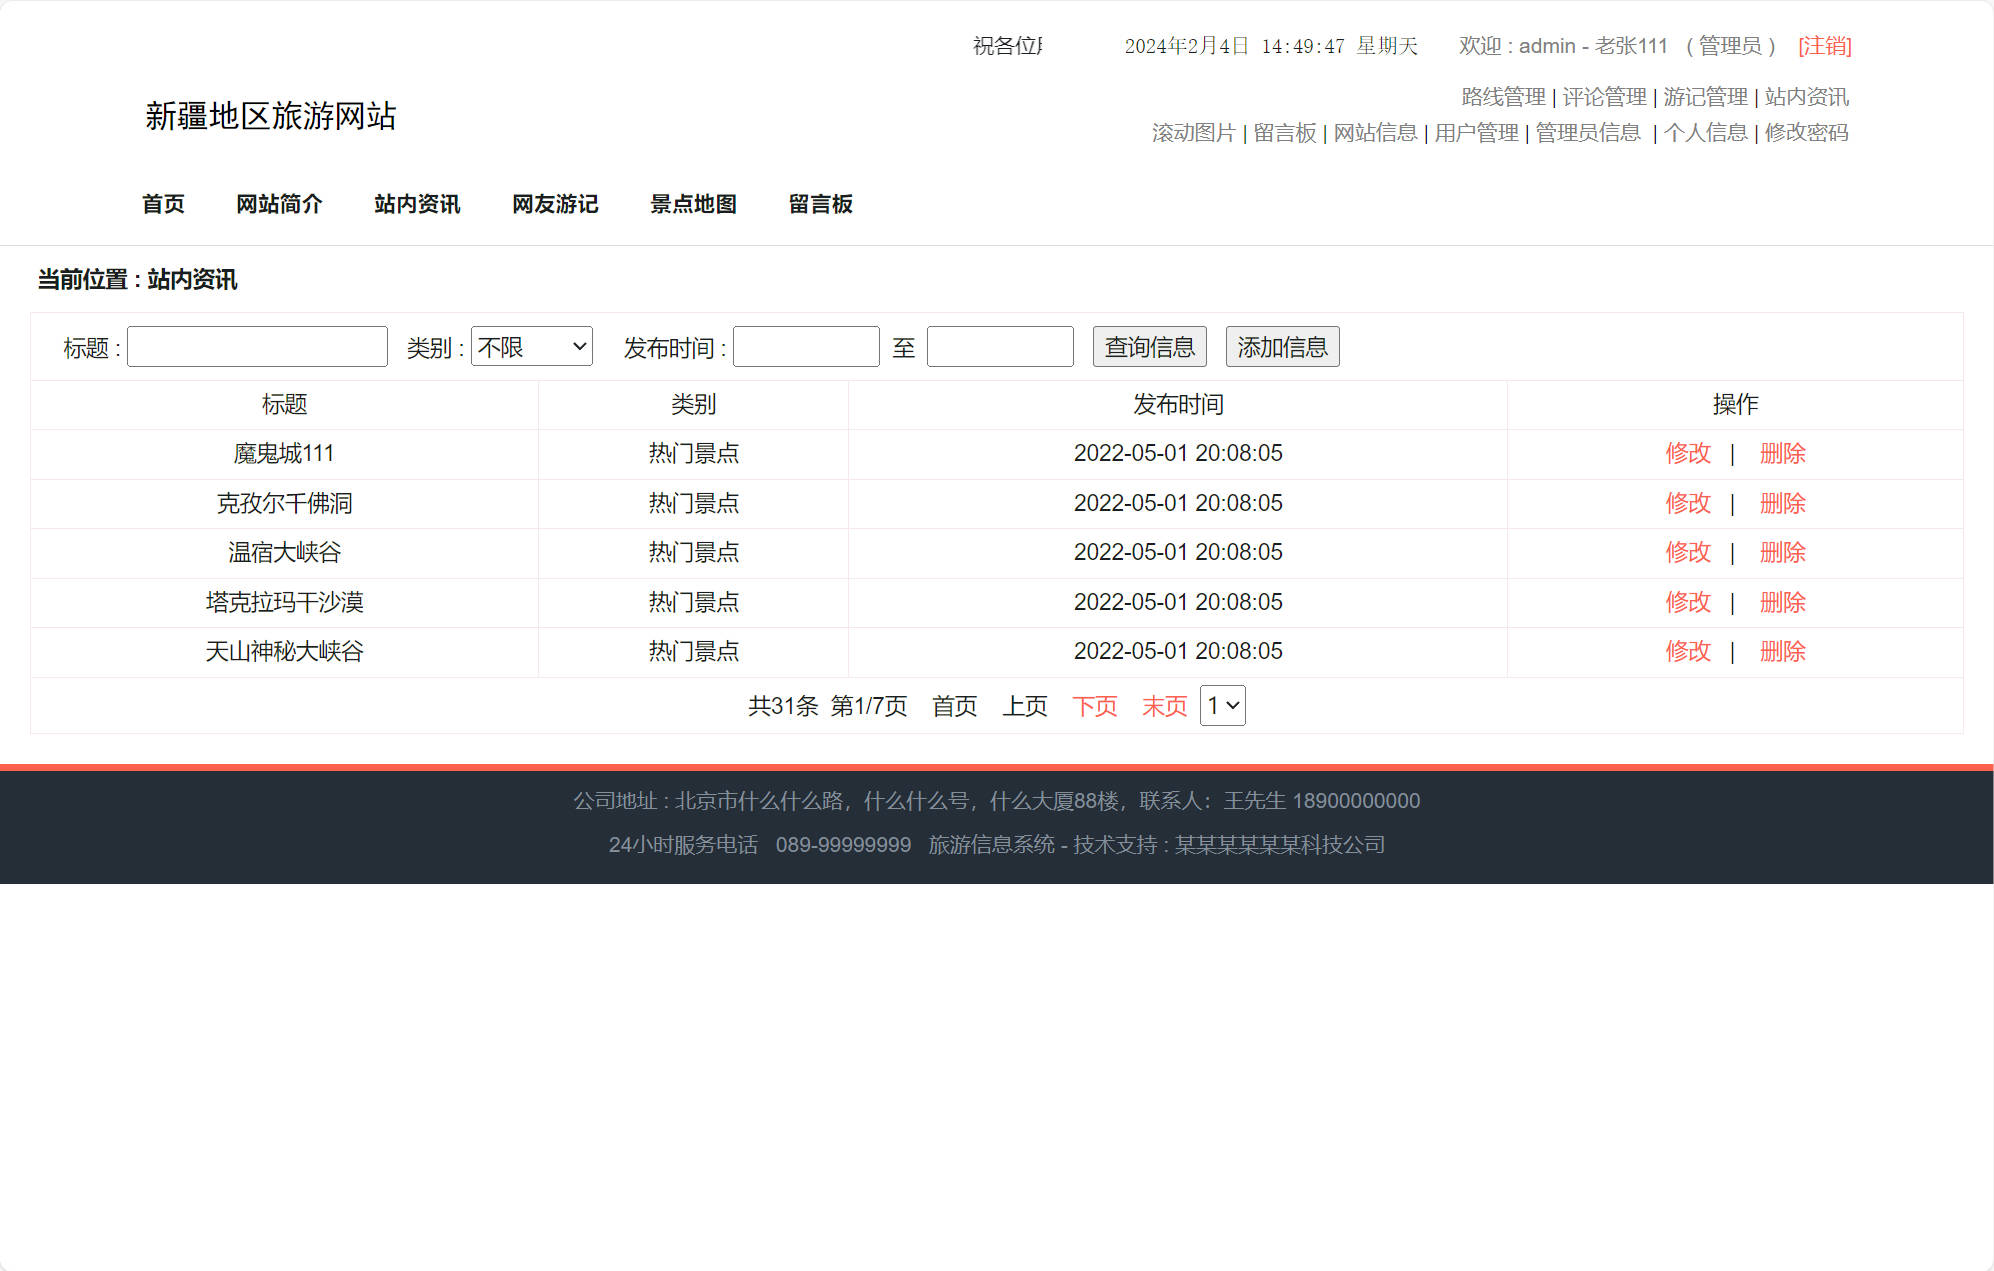This screenshot has width=1994, height=1271.
Task: Edit the 塔克拉玛干沙漠 entry
Action: pos(1688,602)
